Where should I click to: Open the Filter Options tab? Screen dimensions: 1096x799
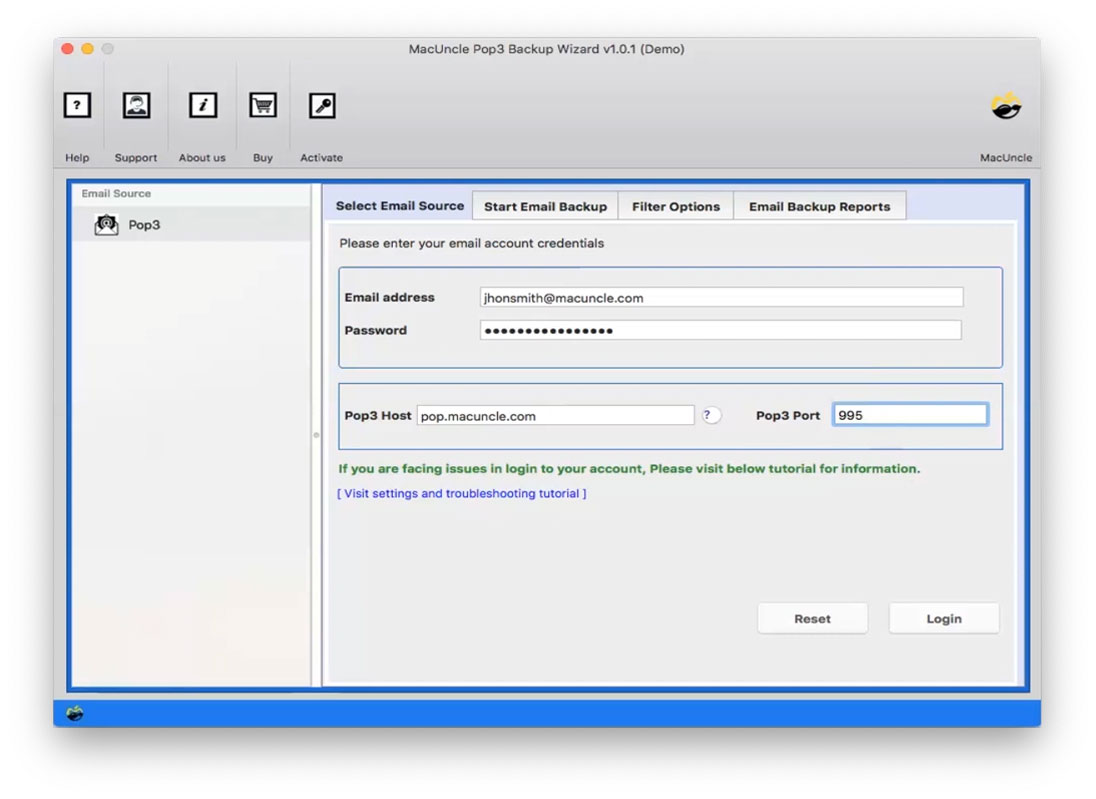coord(676,206)
